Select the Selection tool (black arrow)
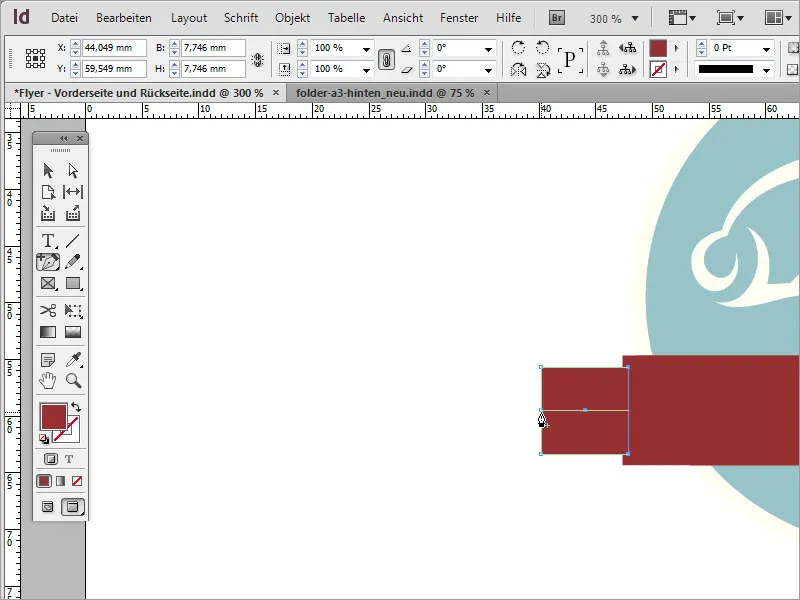 click(x=48, y=170)
